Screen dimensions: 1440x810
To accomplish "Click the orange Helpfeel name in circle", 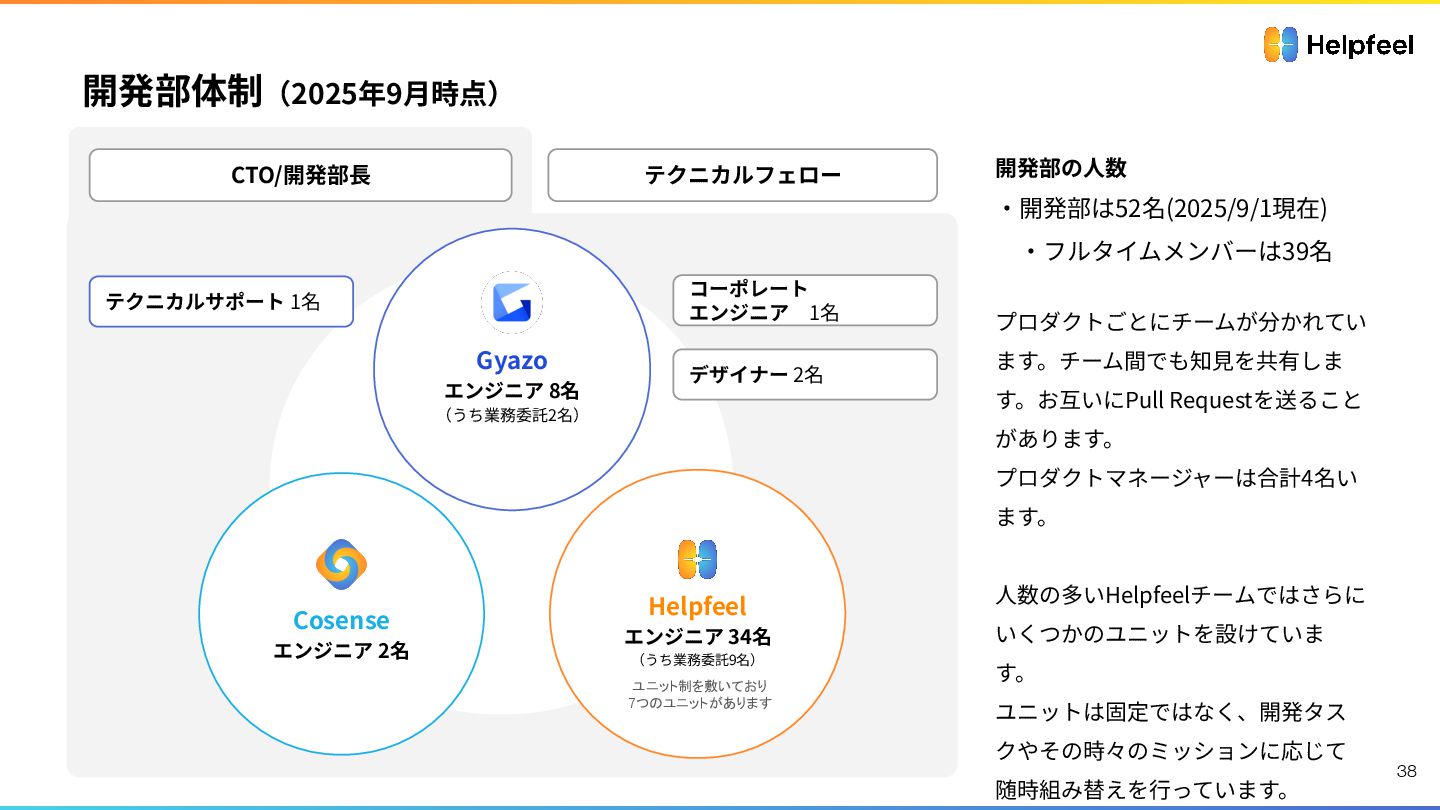I will pyautogui.click(x=697, y=606).
